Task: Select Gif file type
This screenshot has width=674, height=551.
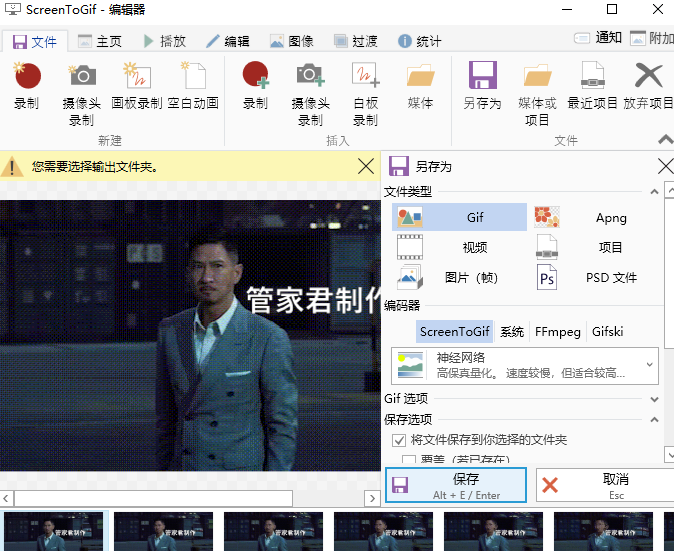Action: click(x=459, y=217)
